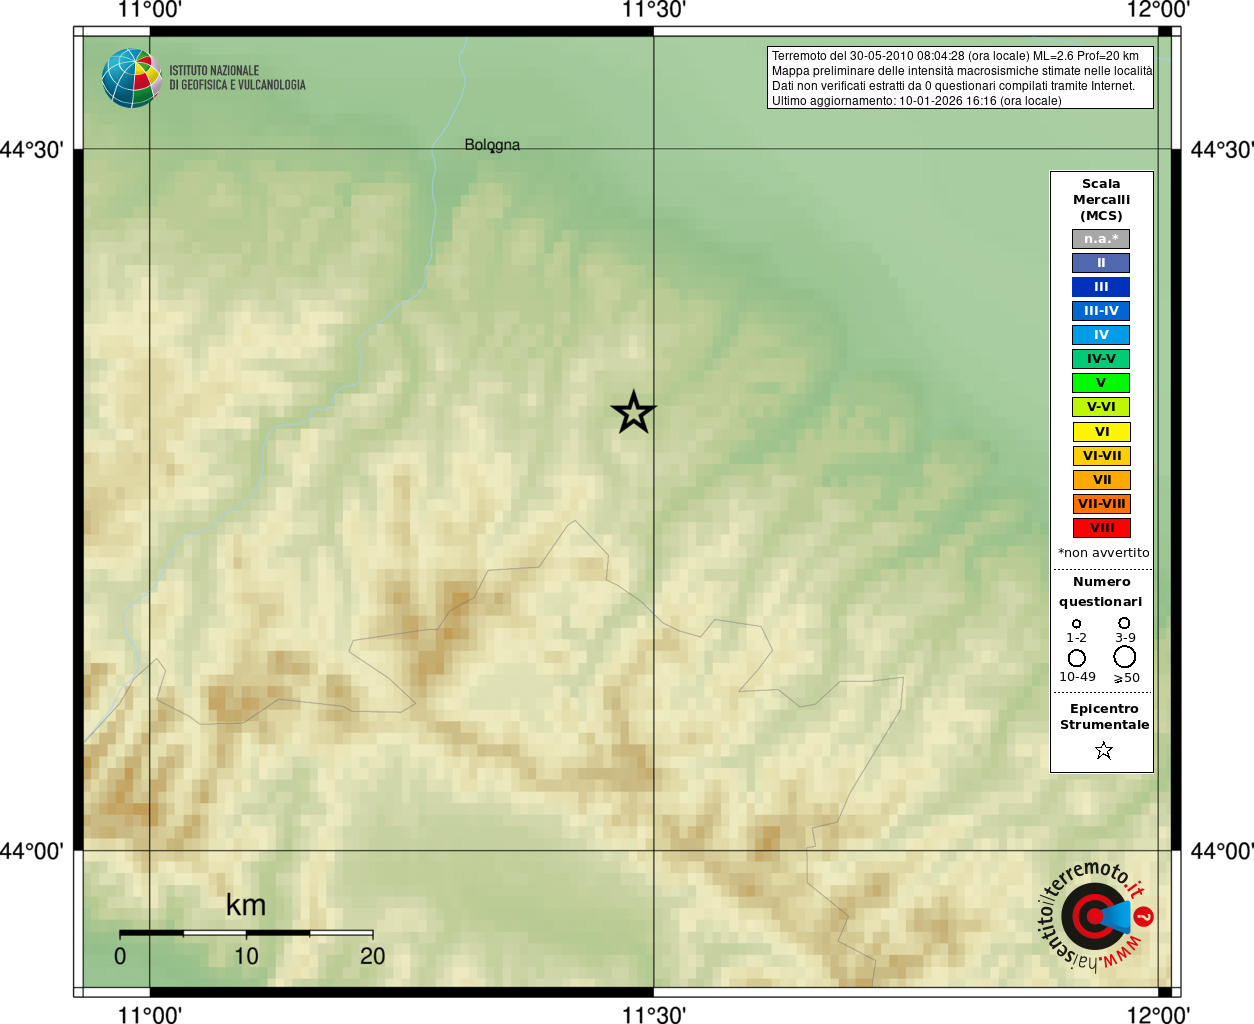Select the II intensity swatch
Image resolution: width=1254 pixels, height=1024 pixels.
click(x=1101, y=263)
